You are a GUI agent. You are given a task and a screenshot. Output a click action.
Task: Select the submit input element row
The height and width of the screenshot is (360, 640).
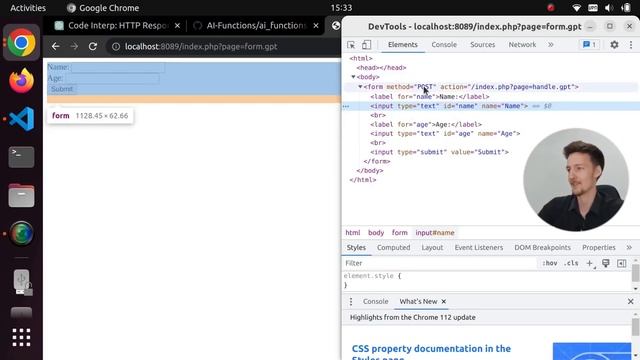pyautogui.click(x=440, y=152)
